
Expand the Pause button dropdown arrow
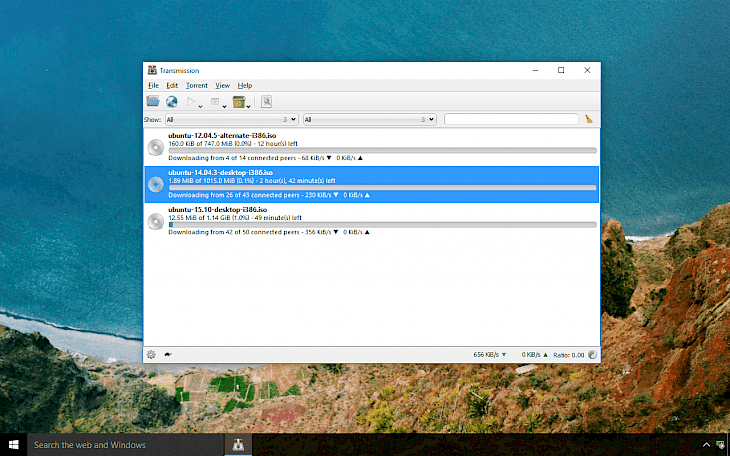pyautogui.click(x=224, y=107)
